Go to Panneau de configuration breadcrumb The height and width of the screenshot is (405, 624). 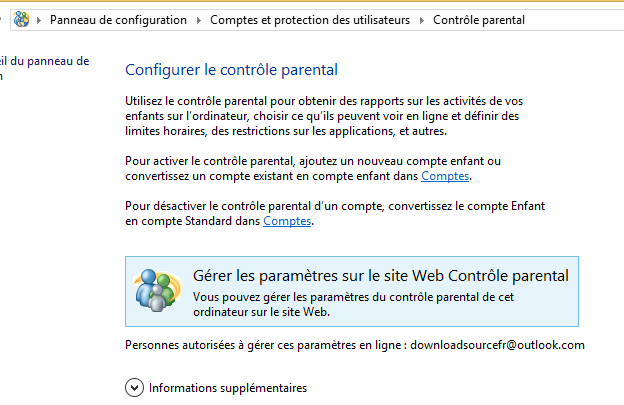(x=118, y=20)
